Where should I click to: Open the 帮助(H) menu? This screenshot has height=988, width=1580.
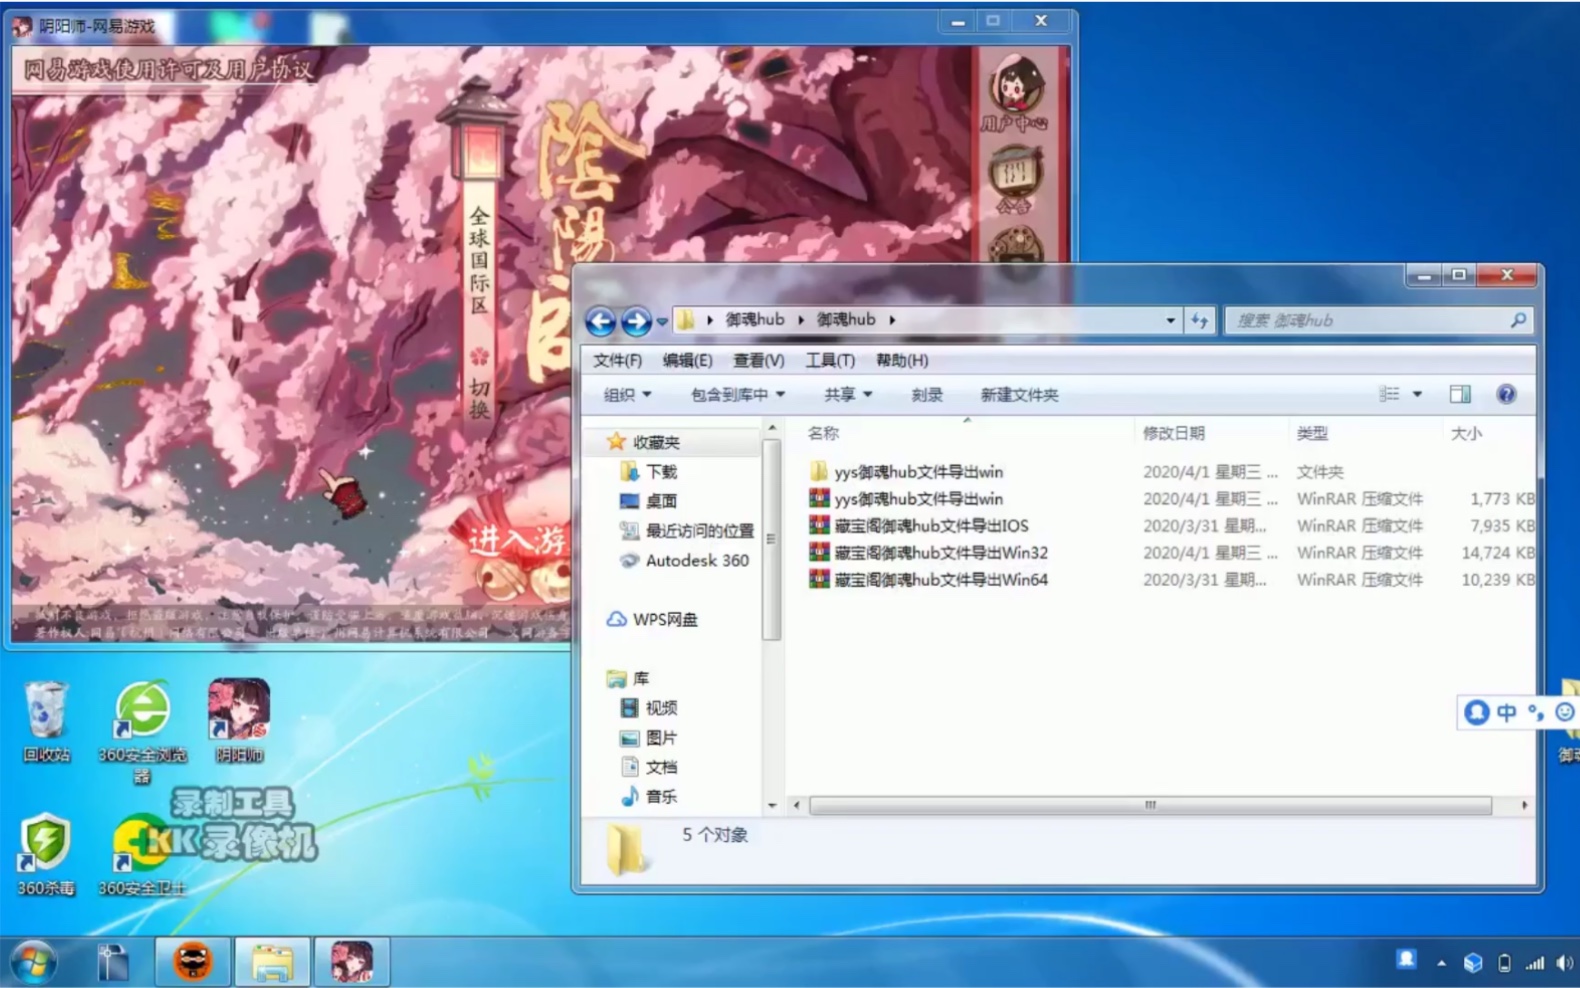click(902, 360)
